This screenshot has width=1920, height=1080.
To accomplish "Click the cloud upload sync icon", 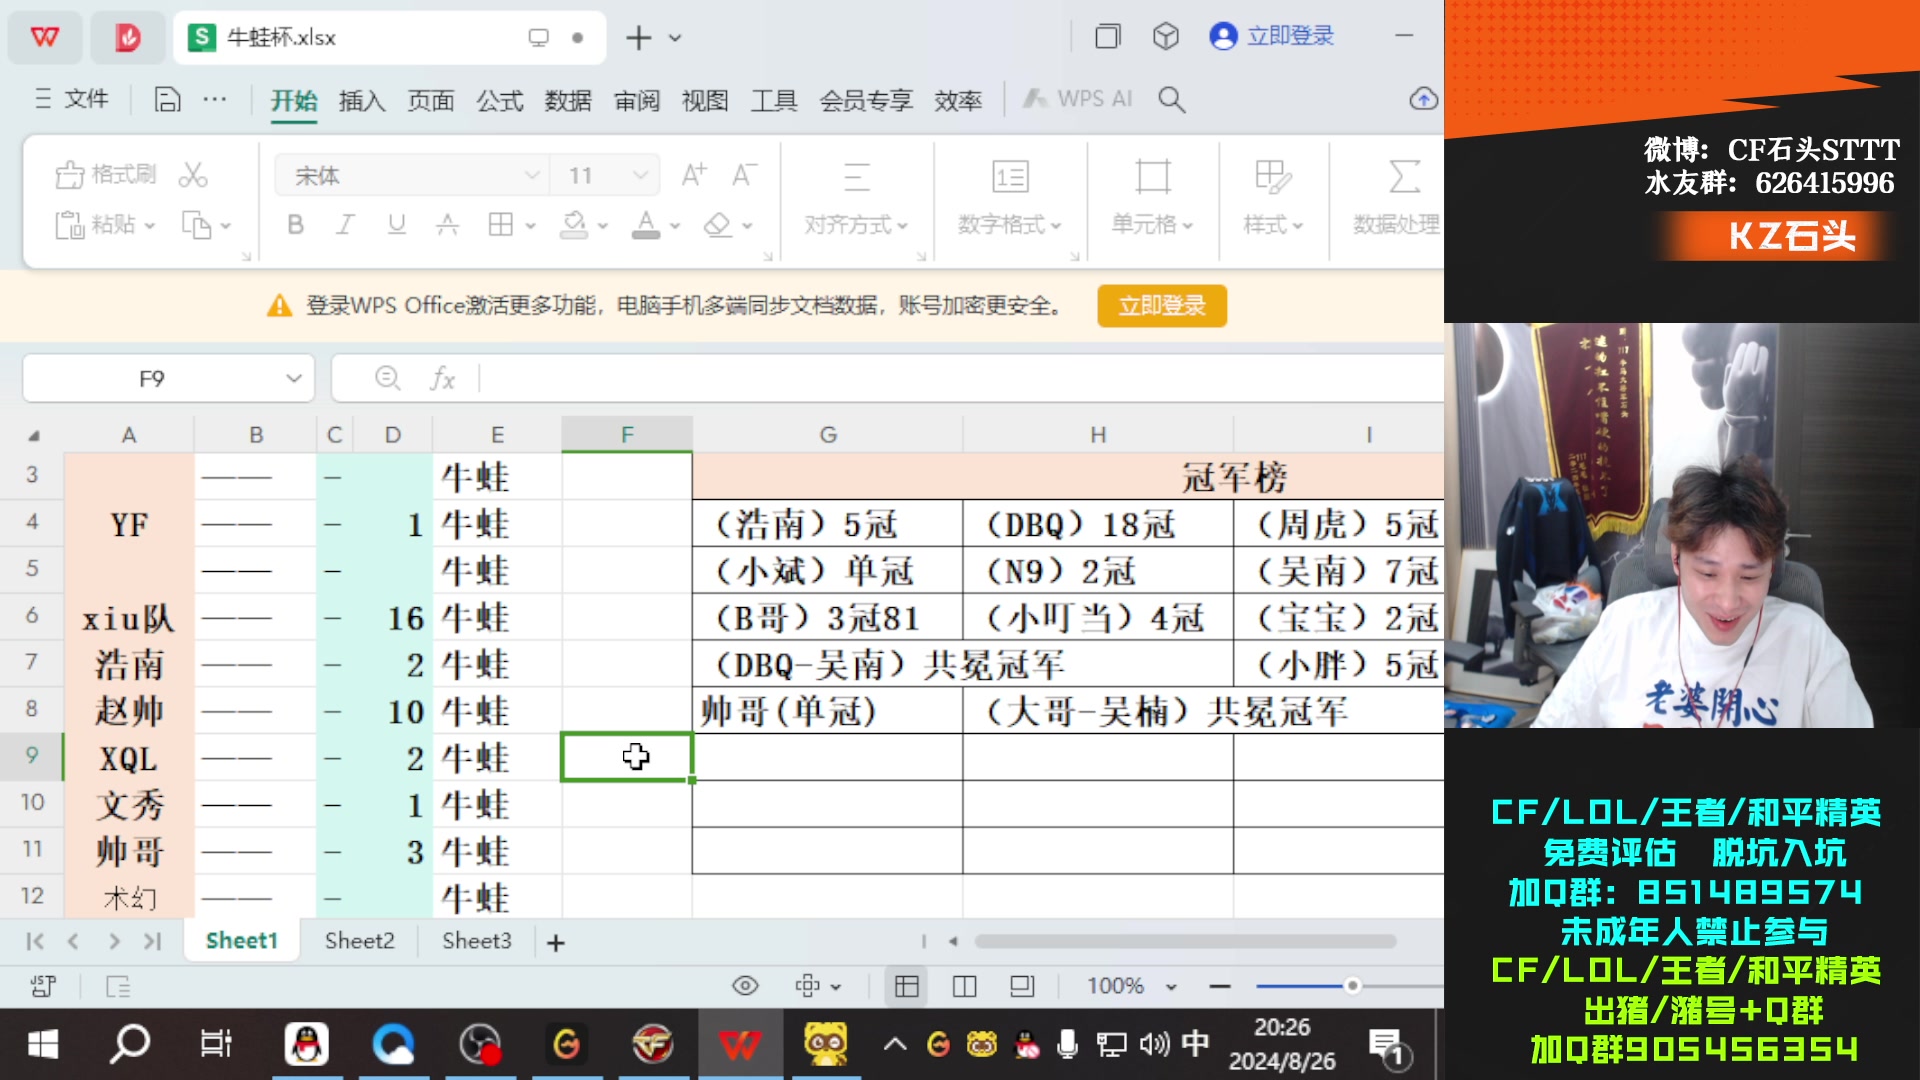I will (x=1424, y=99).
